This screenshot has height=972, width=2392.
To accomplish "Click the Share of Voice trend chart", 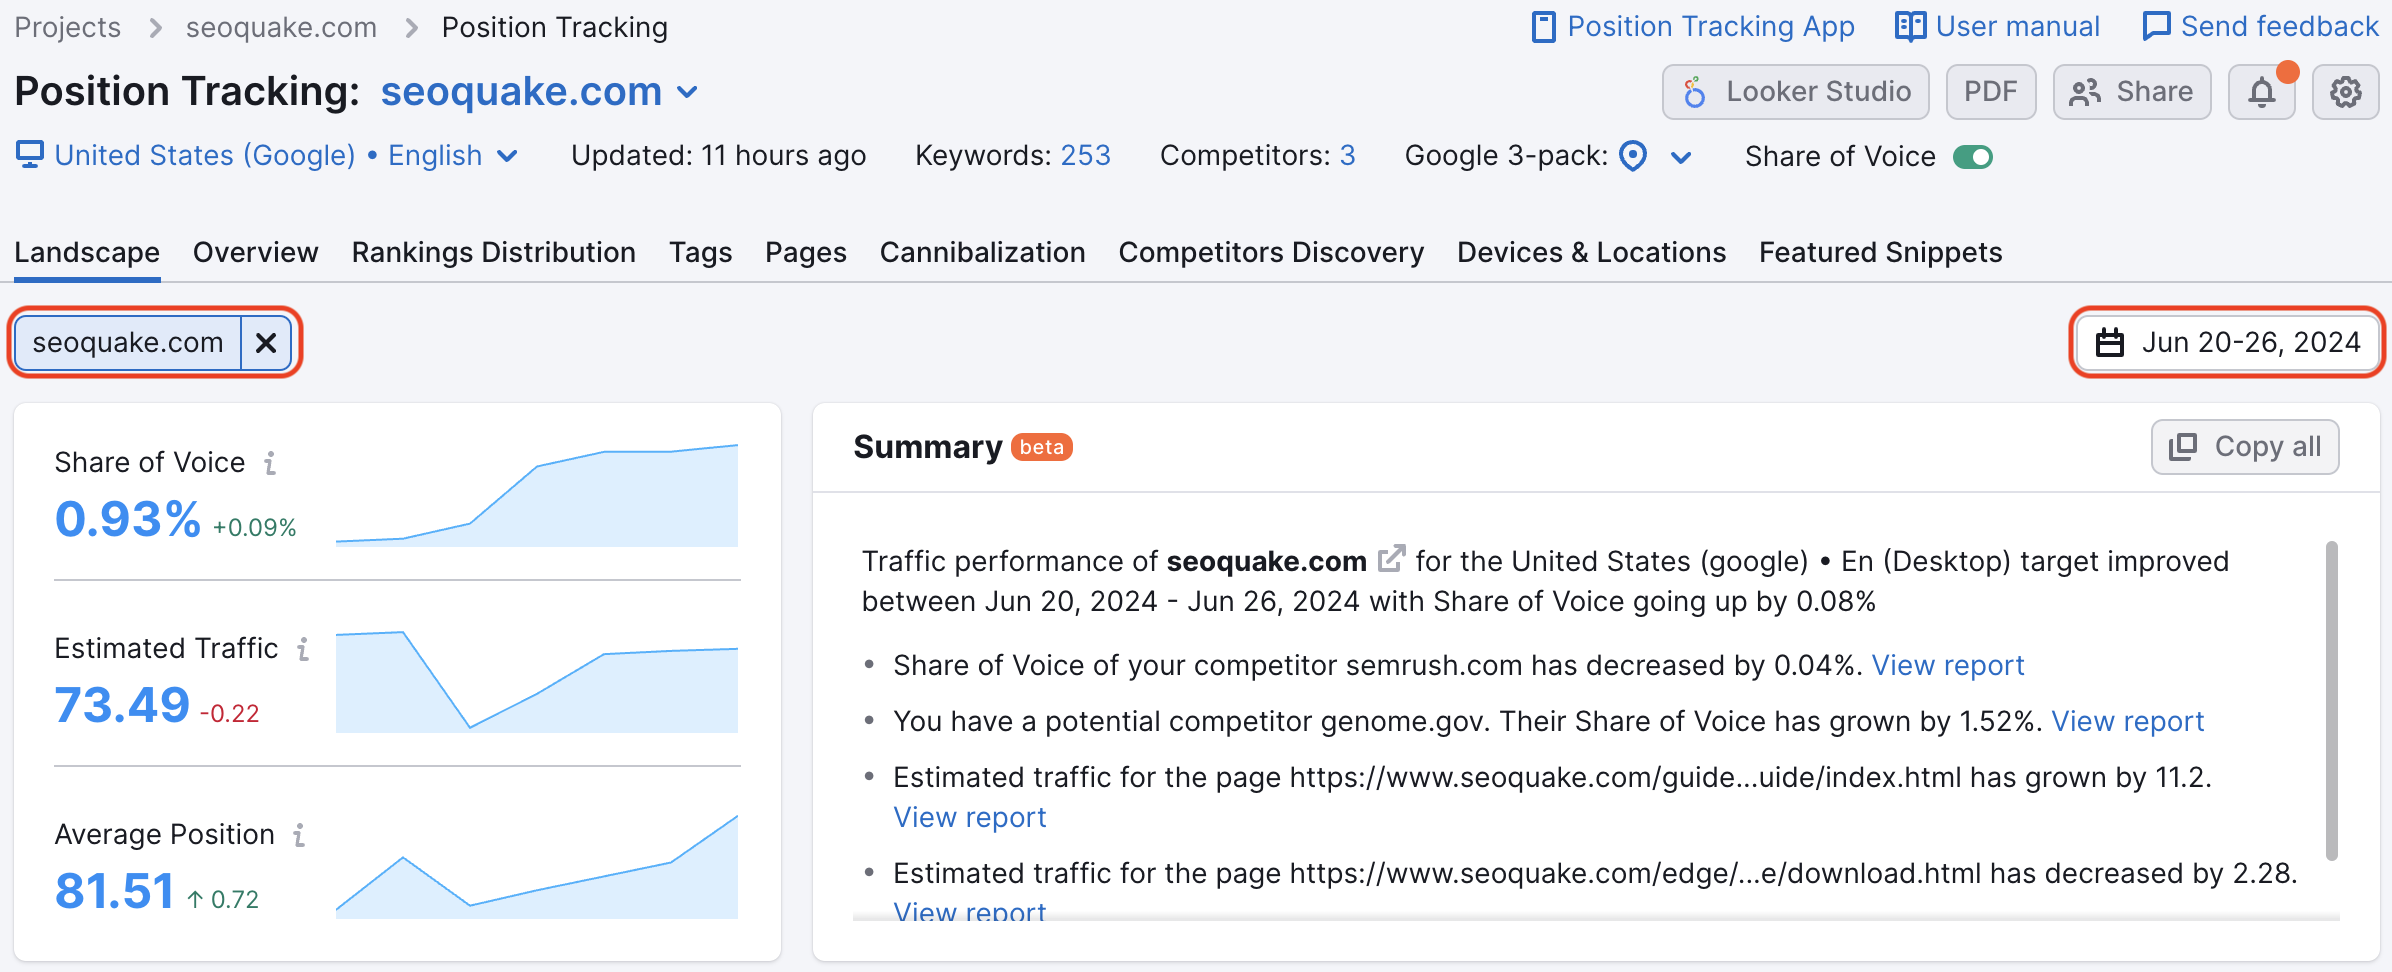I will click(x=537, y=495).
